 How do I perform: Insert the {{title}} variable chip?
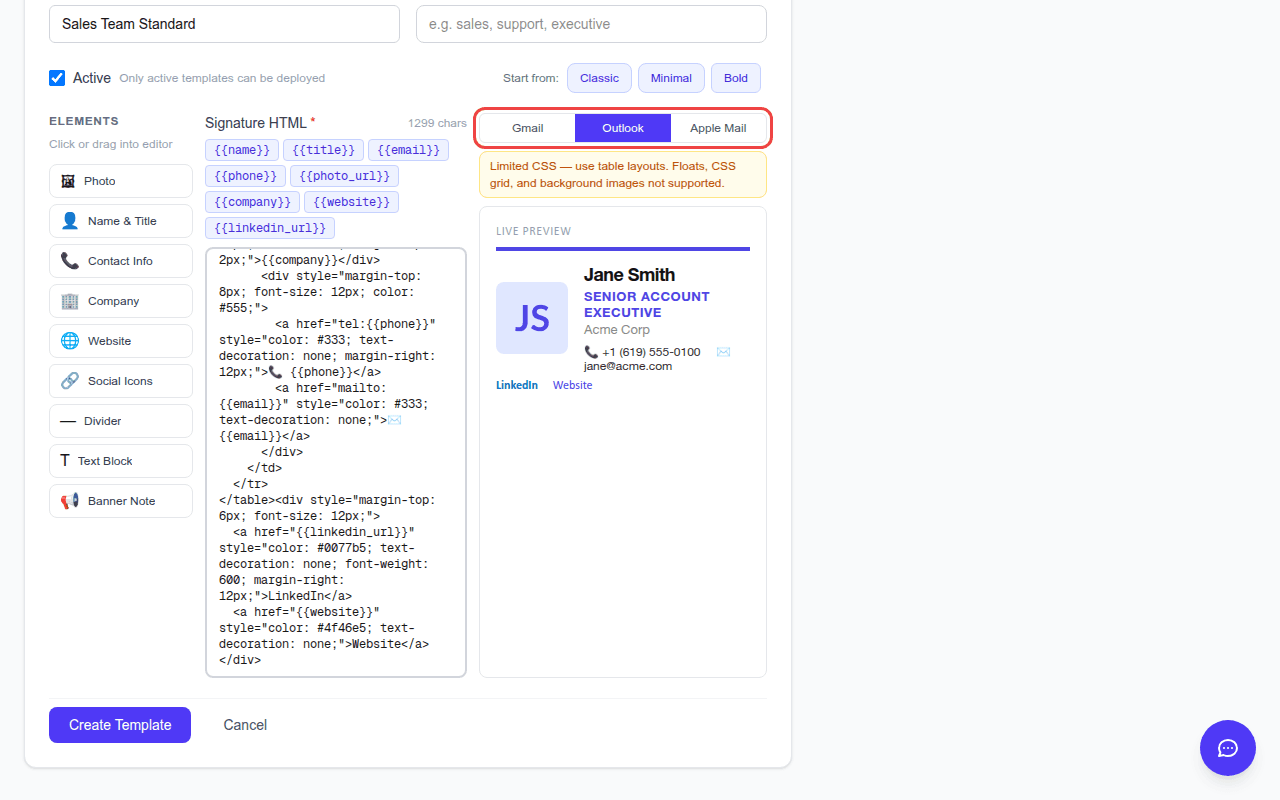point(323,150)
